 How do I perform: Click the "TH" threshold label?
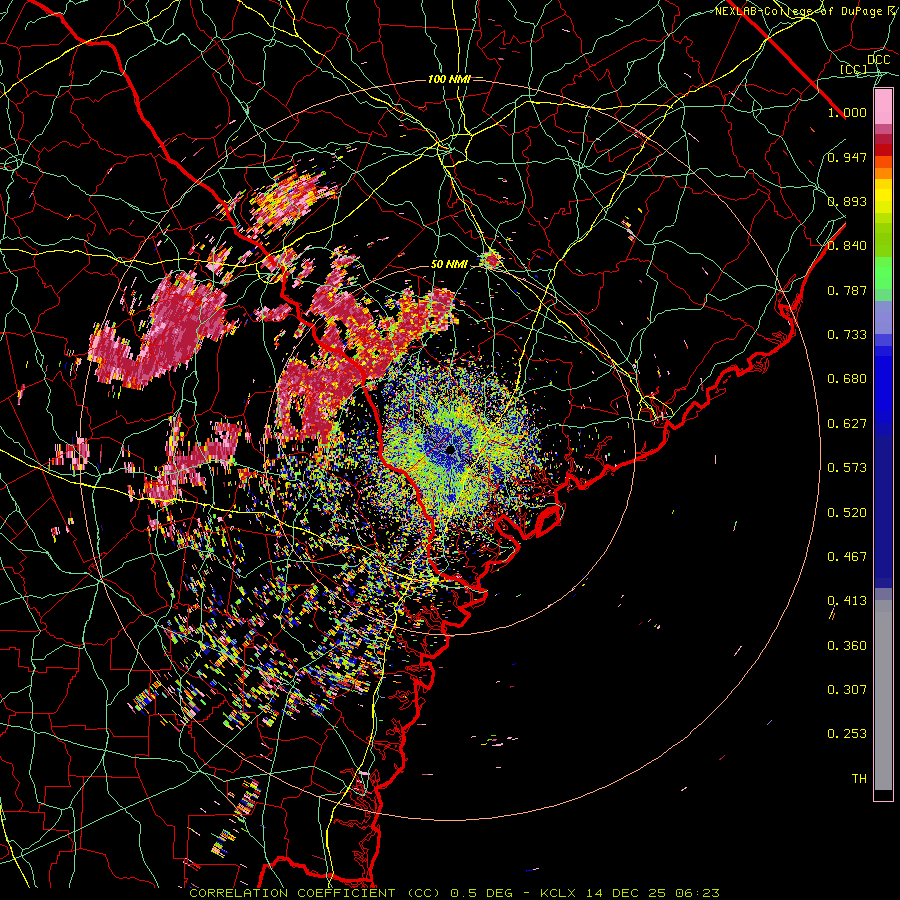(859, 779)
